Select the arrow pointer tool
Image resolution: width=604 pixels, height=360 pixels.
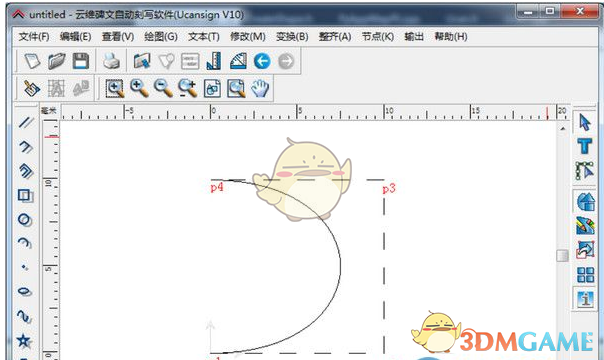point(585,123)
